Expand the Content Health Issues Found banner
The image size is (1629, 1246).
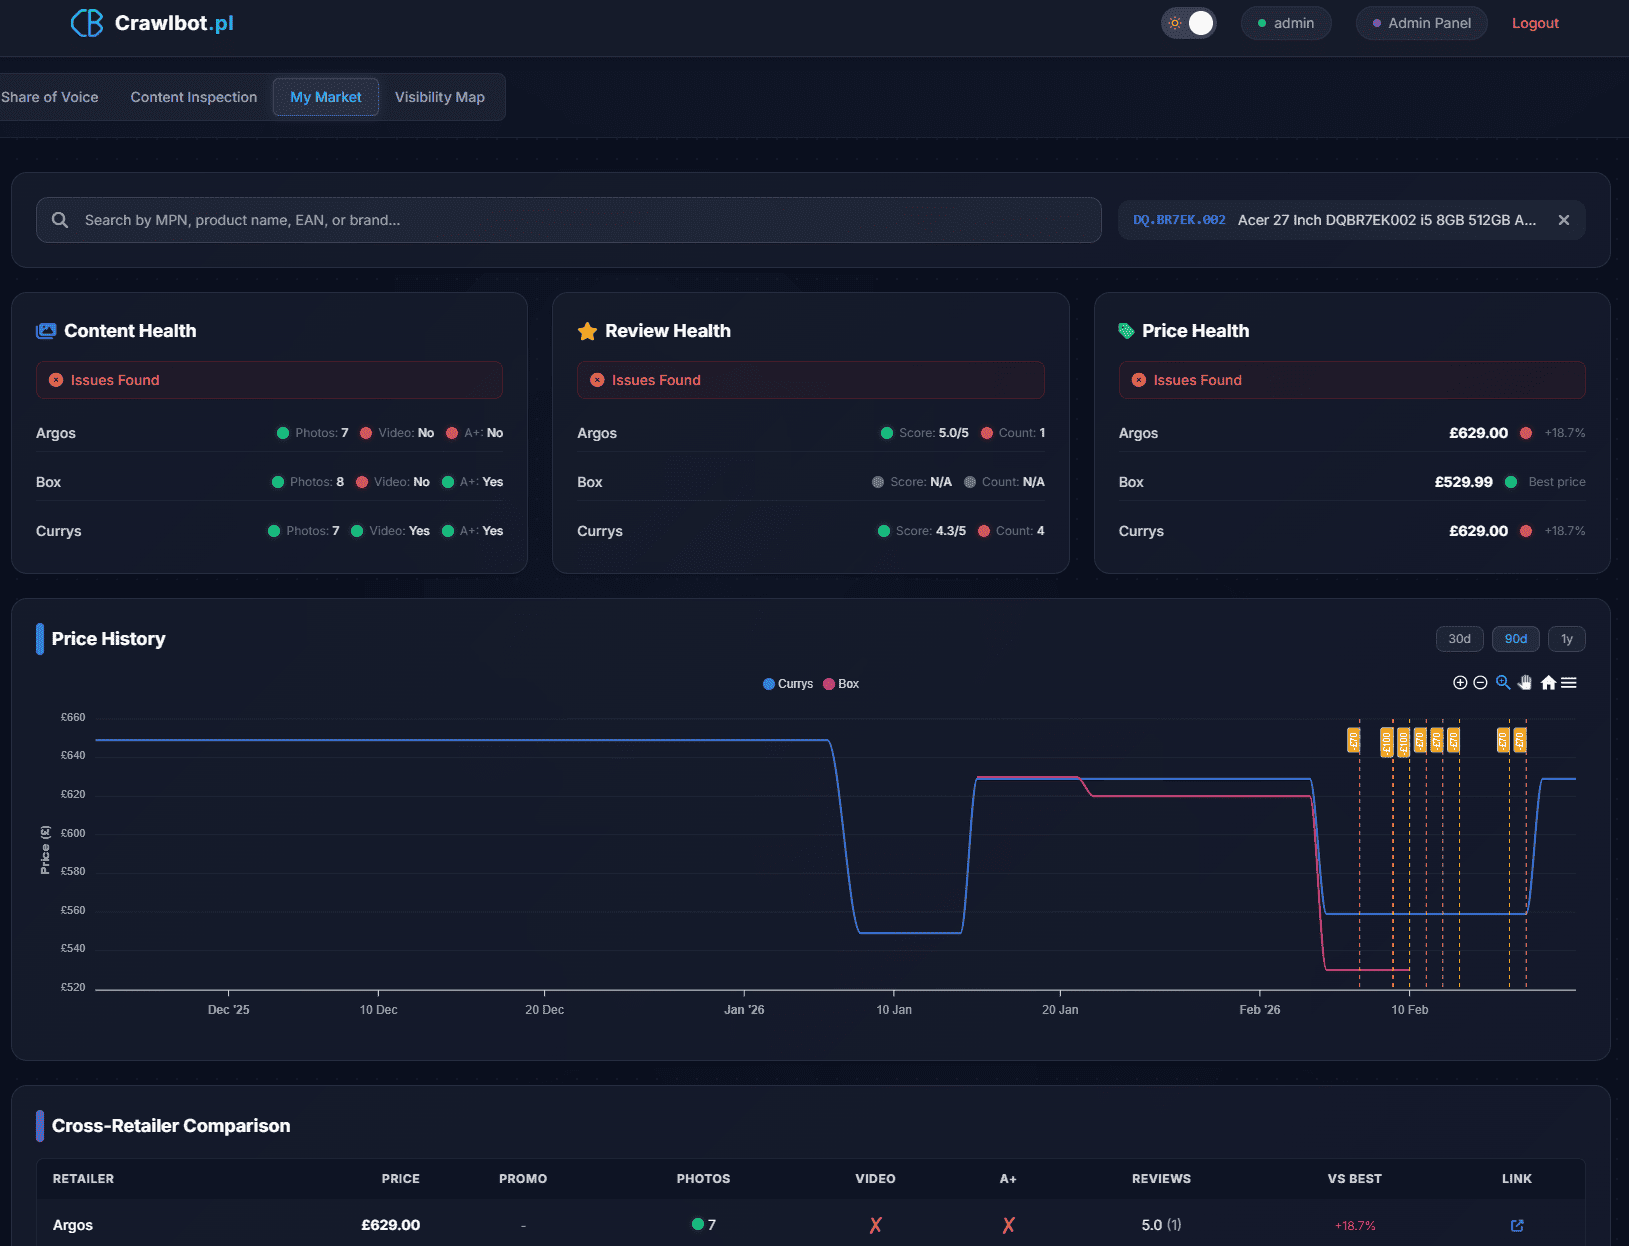point(268,380)
